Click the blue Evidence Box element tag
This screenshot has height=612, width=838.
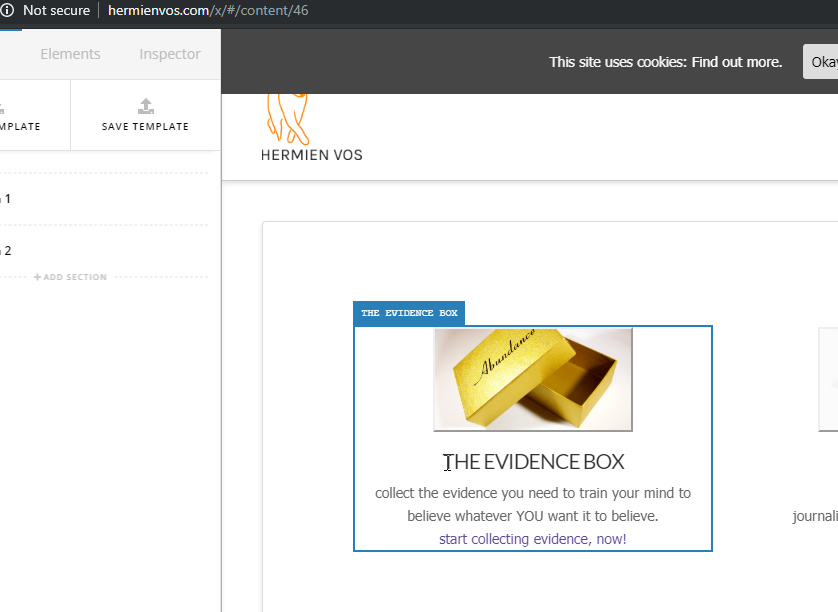(409, 313)
